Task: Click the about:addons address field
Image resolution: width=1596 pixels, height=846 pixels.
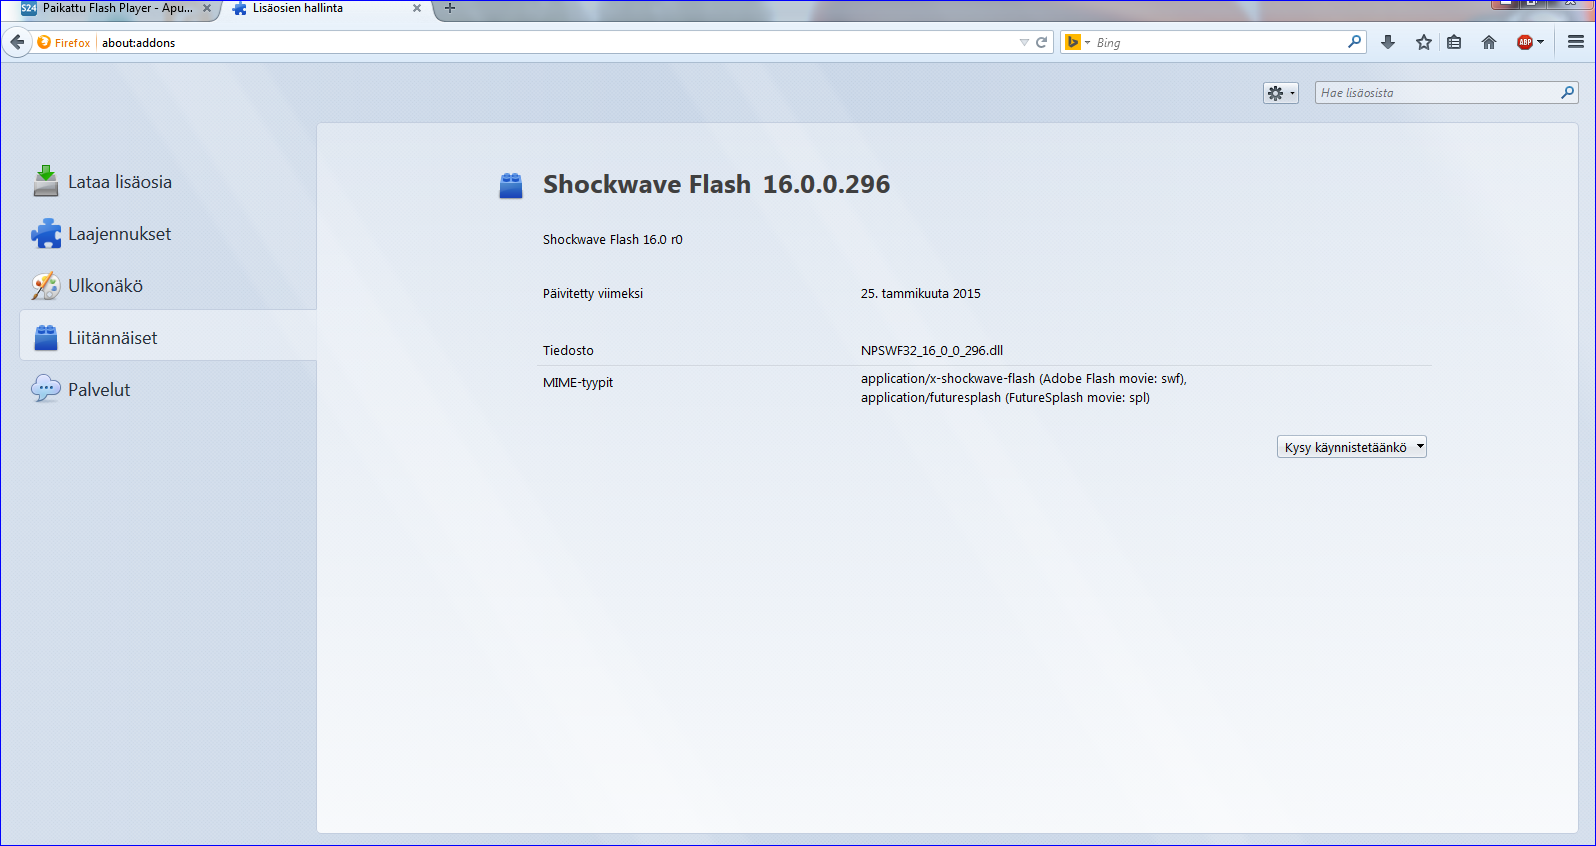Action: coord(556,42)
